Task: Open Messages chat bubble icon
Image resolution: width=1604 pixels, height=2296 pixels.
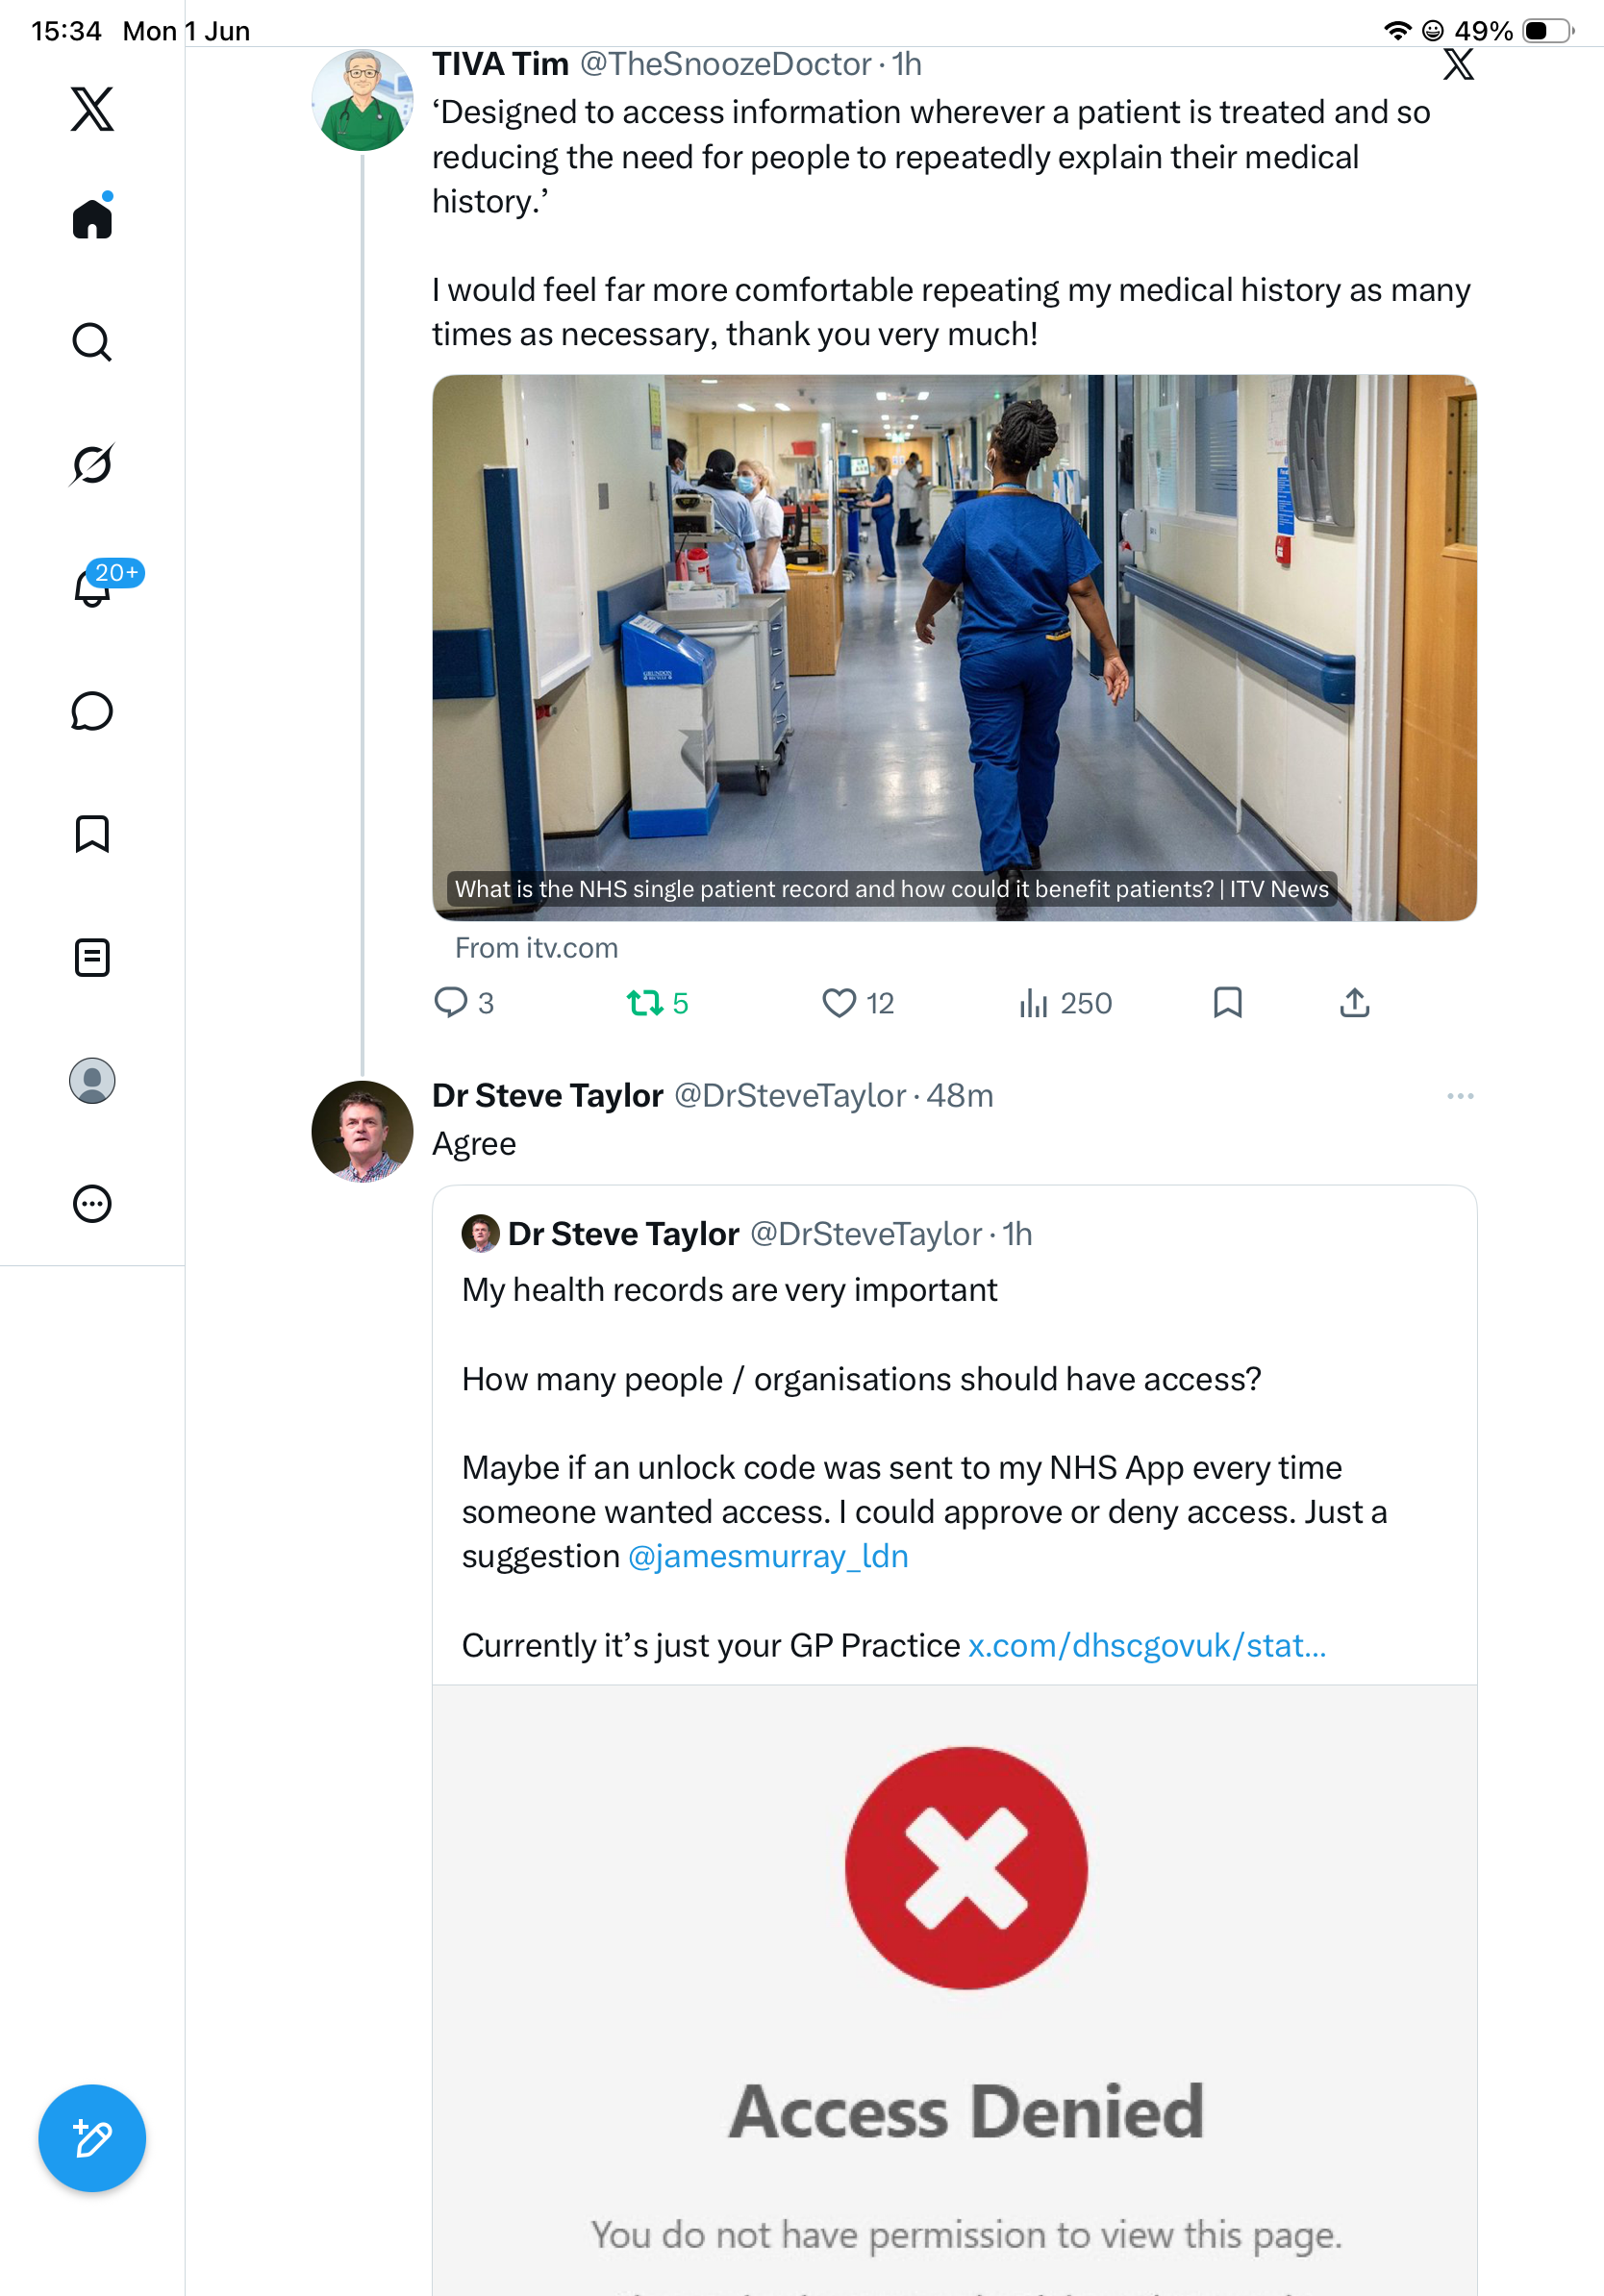Action: coord(92,711)
